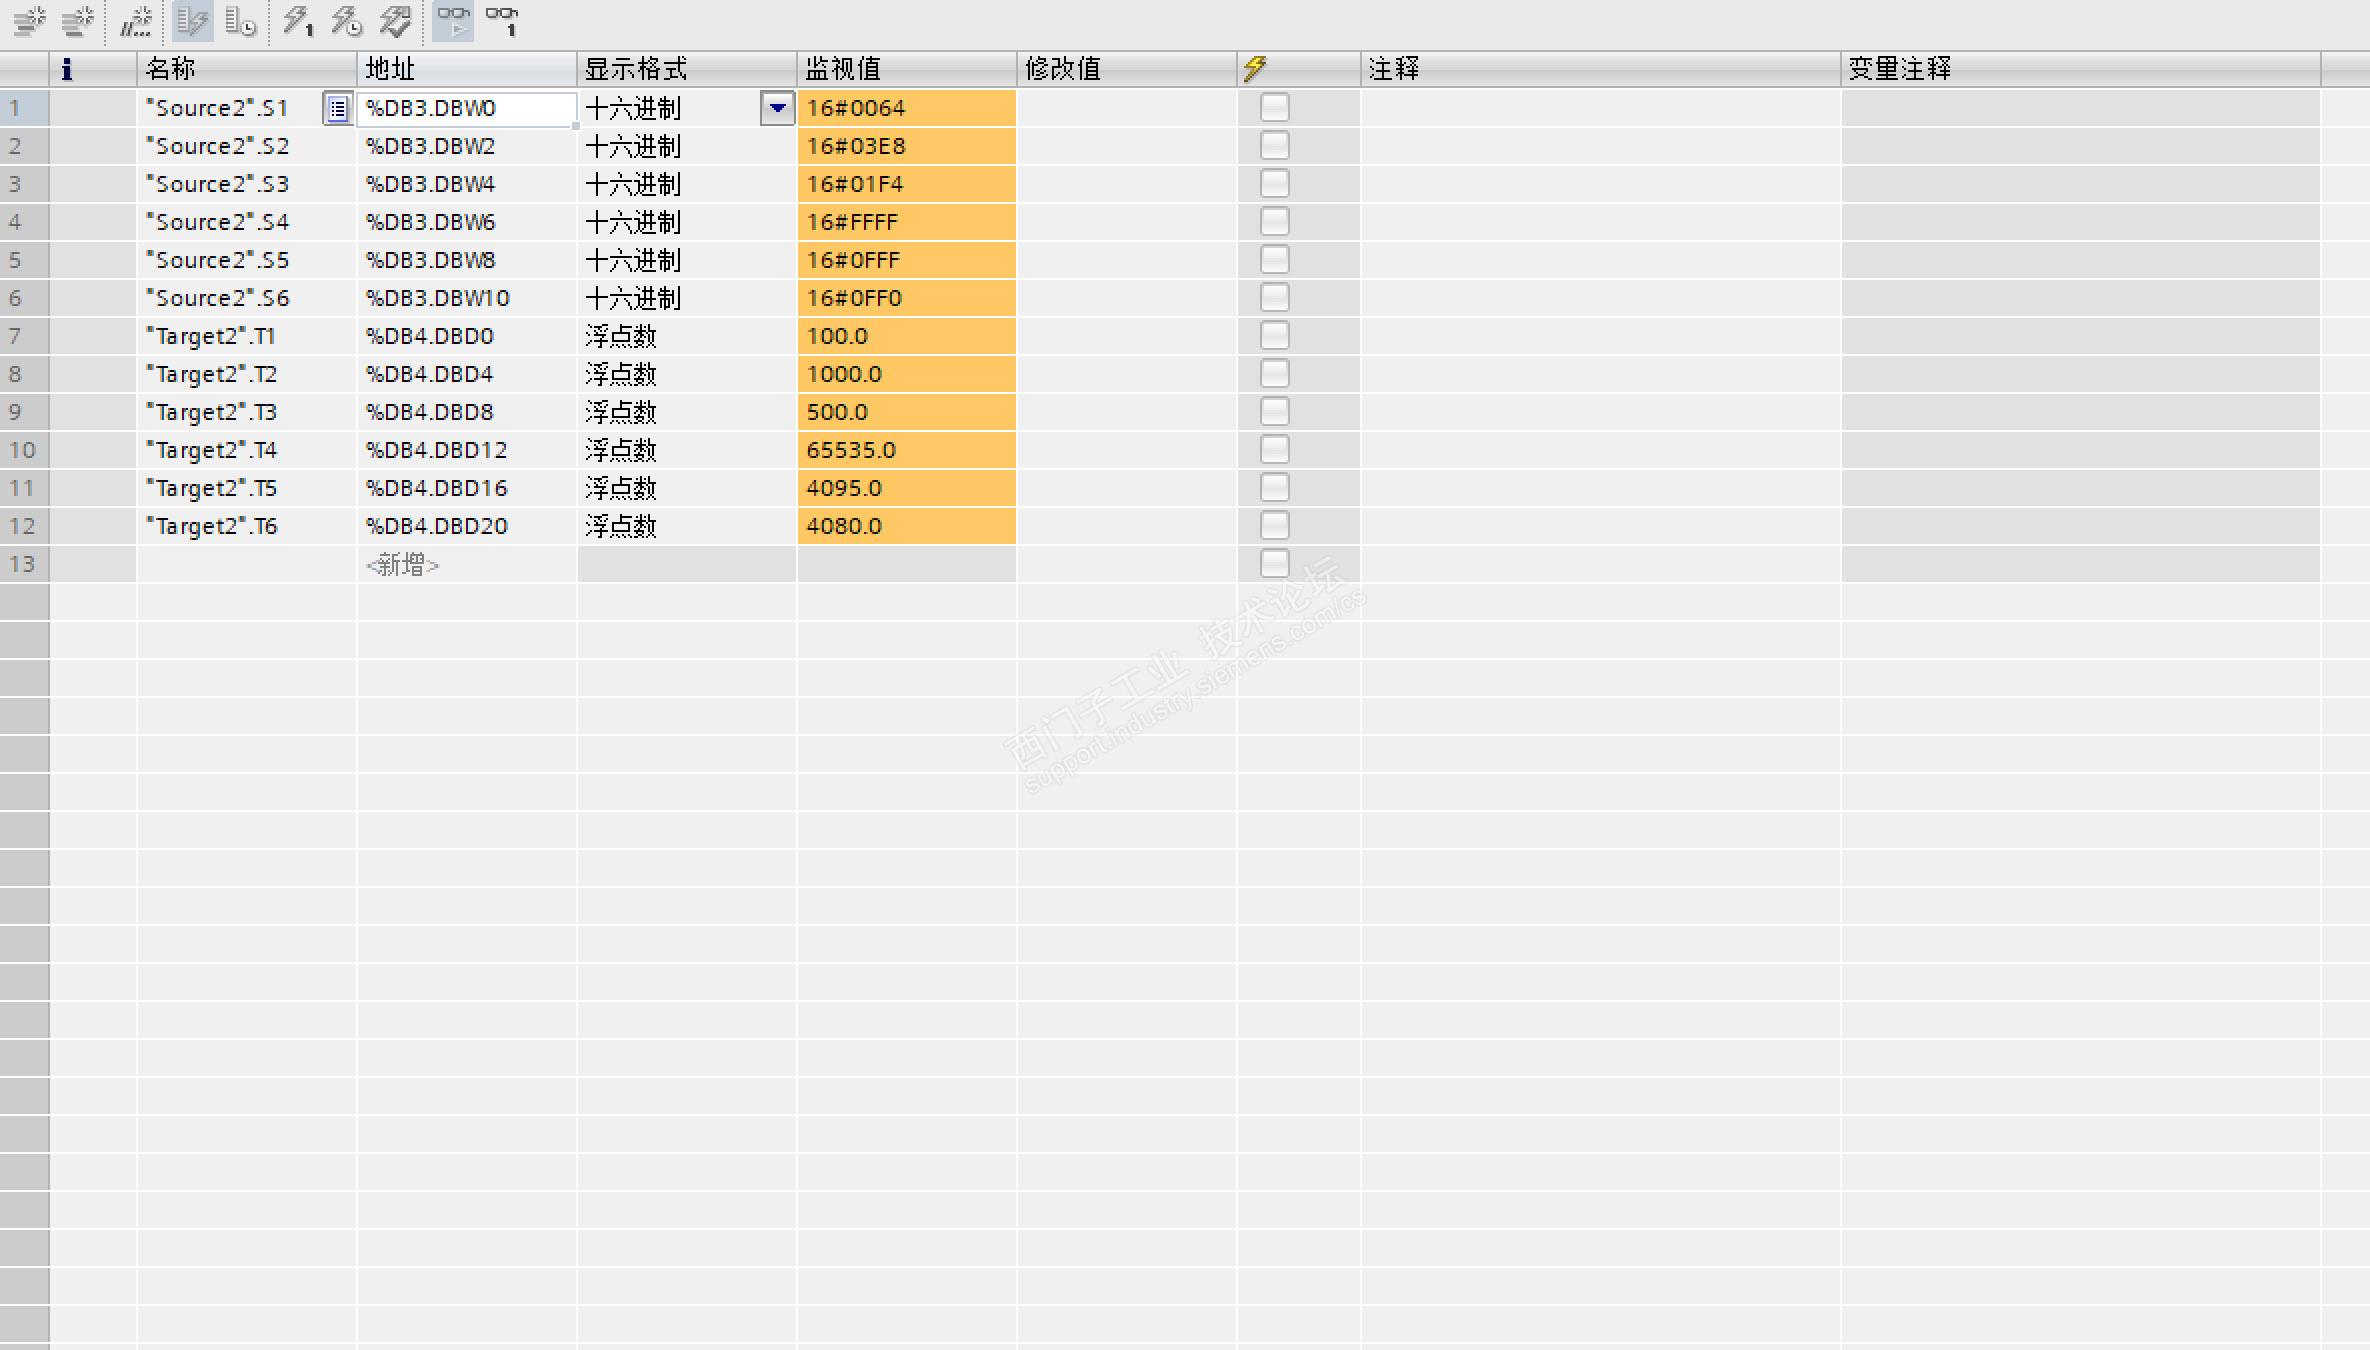Click Insert comment line toolbar icon

pyautogui.click(x=135, y=21)
